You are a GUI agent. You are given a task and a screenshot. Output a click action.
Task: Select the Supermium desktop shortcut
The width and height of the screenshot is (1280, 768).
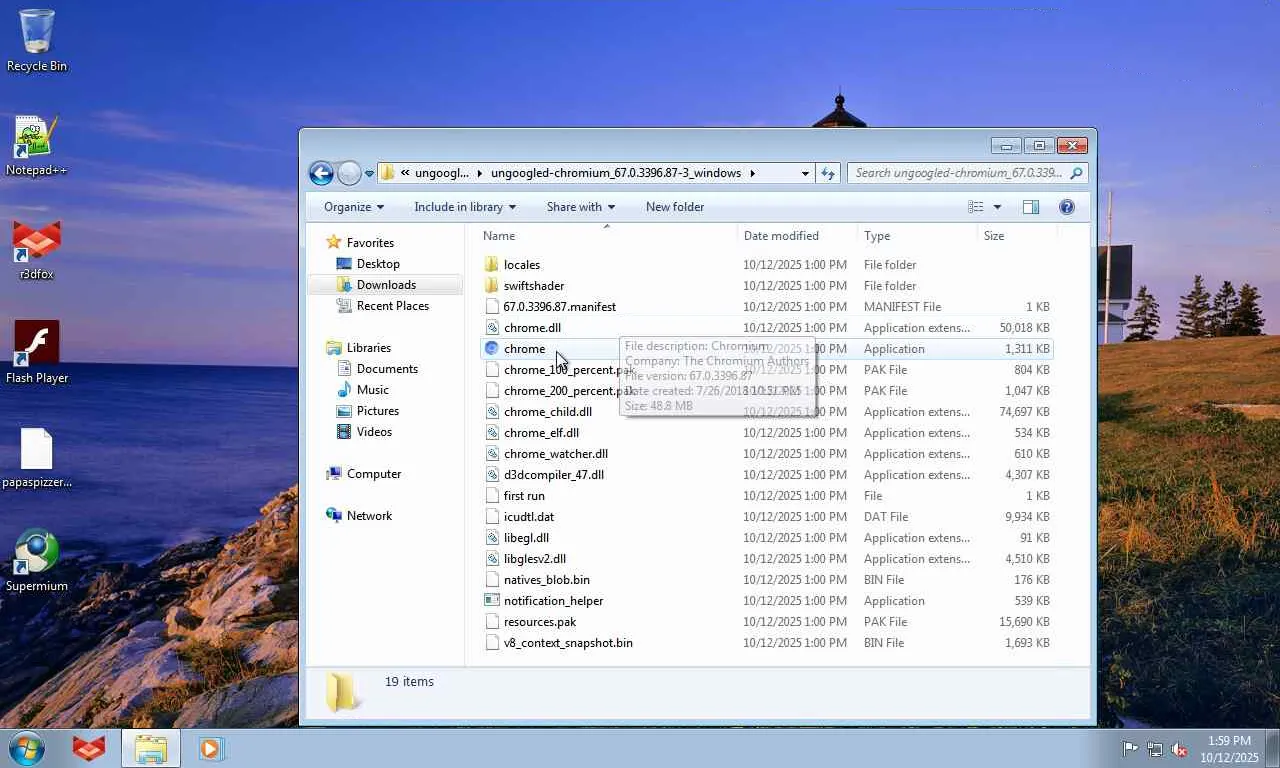click(37, 560)
